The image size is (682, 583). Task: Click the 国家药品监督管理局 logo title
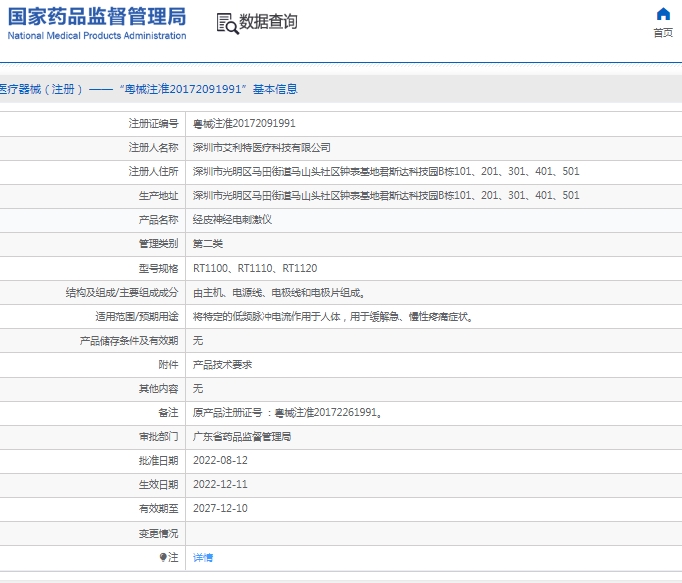click(x=97, y=17)
